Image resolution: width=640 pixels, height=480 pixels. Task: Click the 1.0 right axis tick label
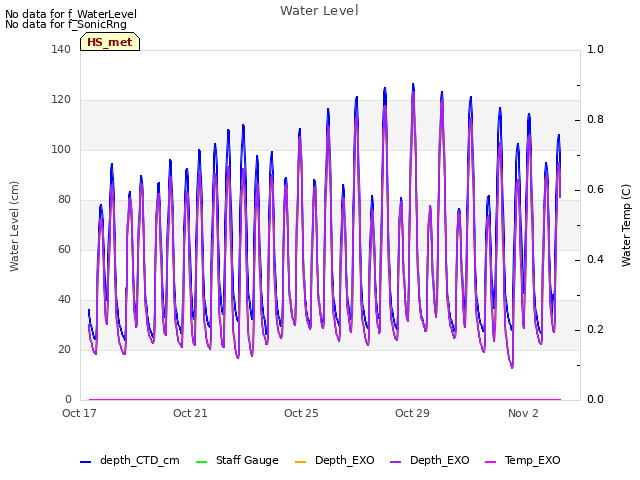pyautogui.click(x=595, y=49)
